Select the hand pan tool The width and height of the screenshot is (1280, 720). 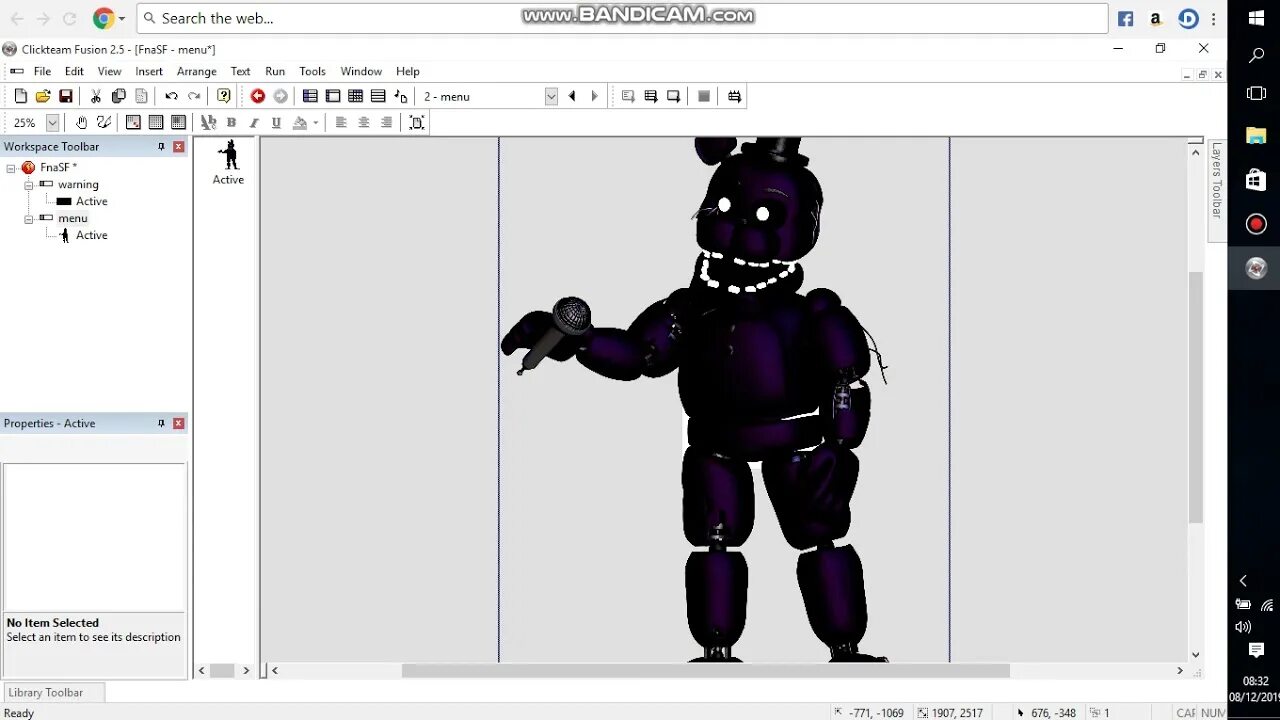81,122
